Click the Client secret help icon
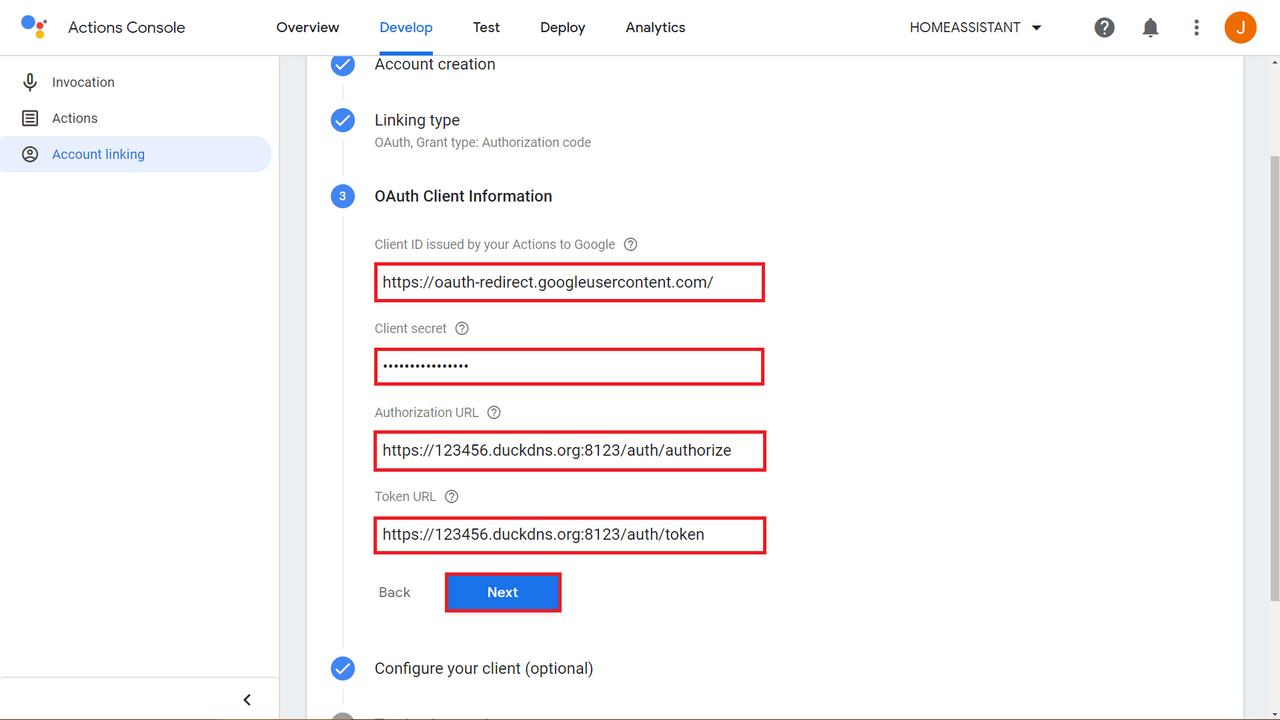1280x720 pixels. (461, 328)
